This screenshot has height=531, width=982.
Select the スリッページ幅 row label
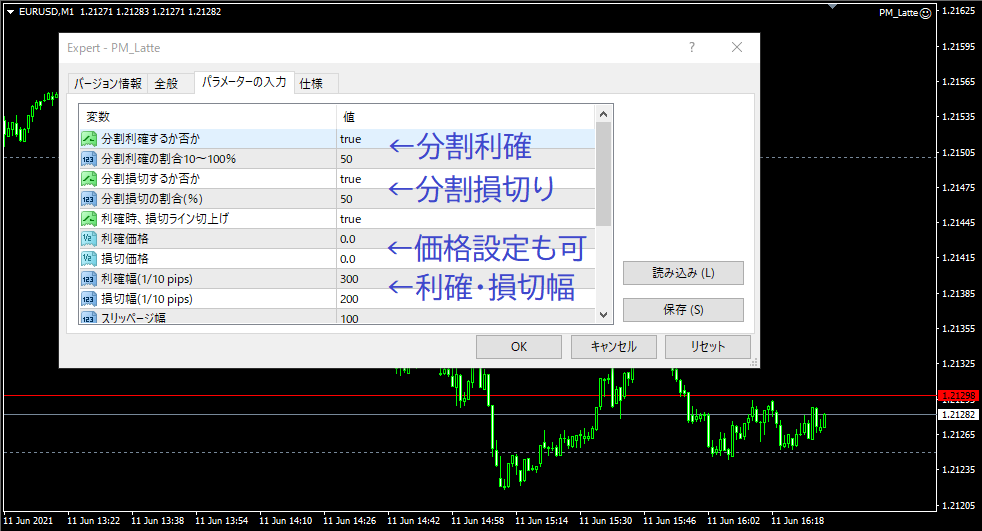pos(133,317)
